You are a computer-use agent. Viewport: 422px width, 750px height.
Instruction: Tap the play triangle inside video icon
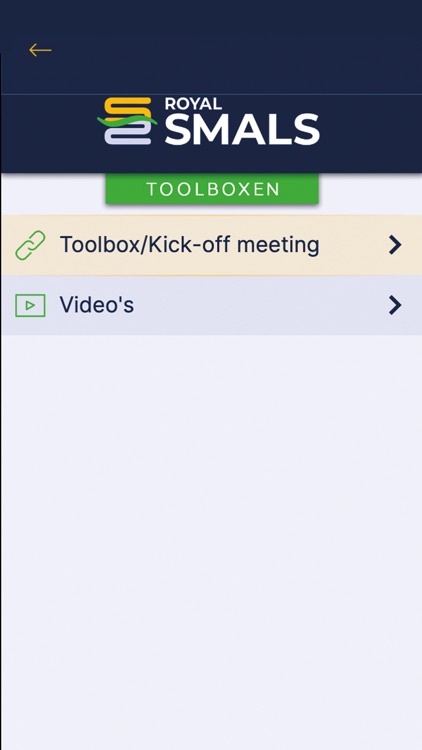pos(30,305)
